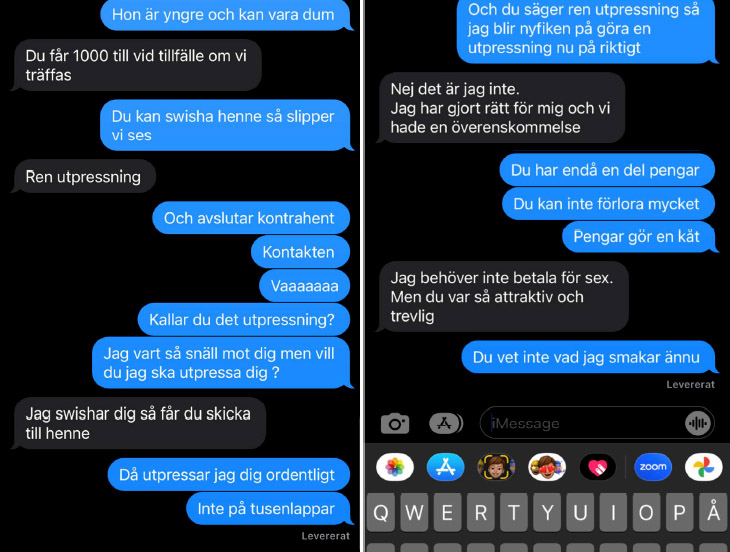Screen dimensions: 730x552
Task: Select the 'Kontakten' message bubble
Action: (300, 252)
